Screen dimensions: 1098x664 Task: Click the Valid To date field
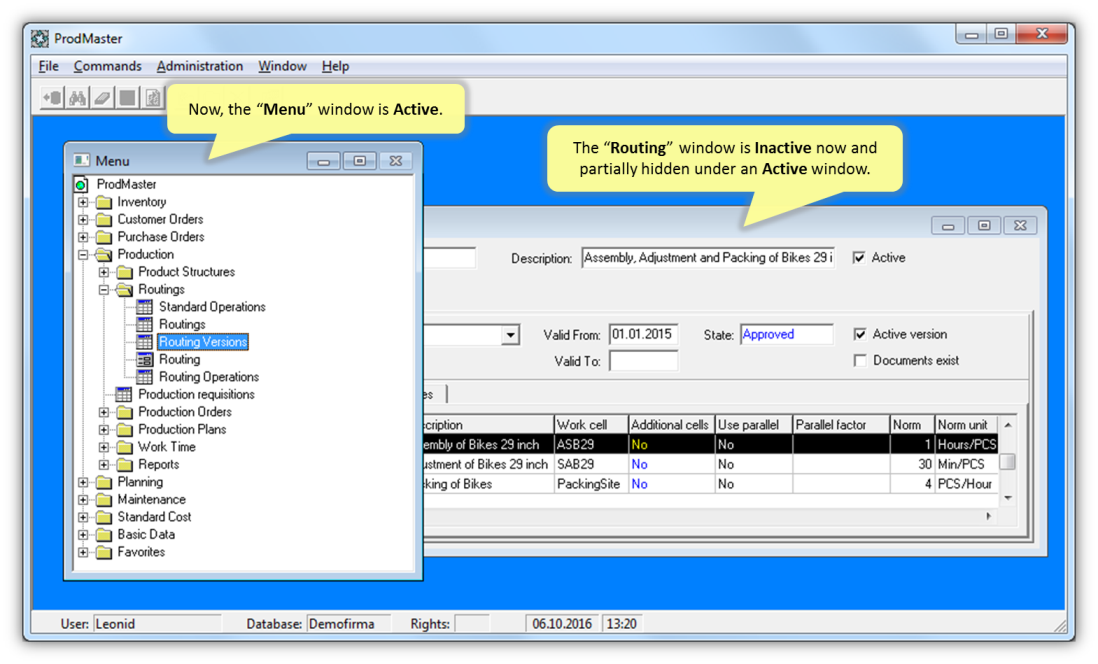643,361
